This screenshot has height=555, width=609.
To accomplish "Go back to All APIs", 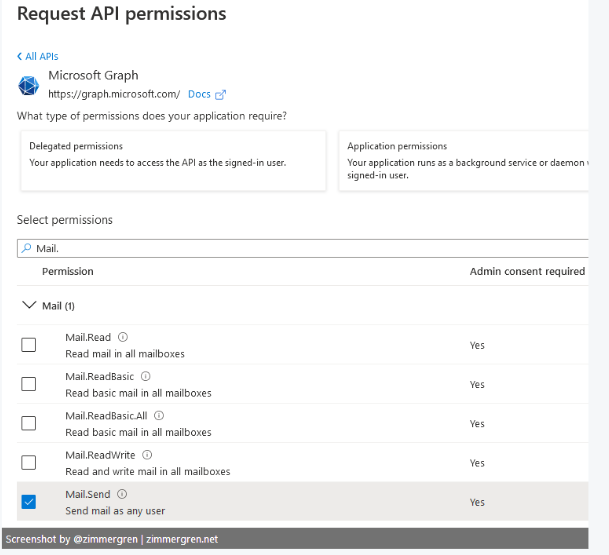I will [41, 56].
